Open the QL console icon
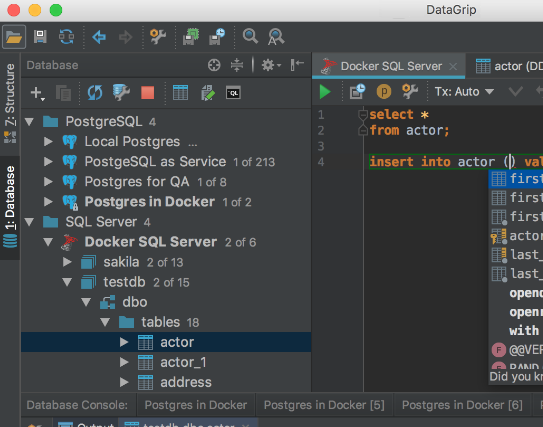The height and width of the screenshot is (427, 543). (233, 93)
